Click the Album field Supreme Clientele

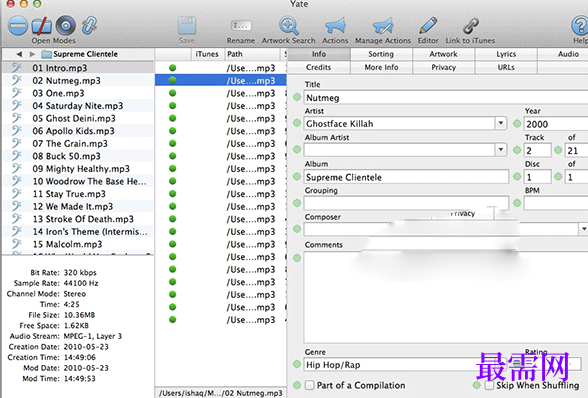406,177
